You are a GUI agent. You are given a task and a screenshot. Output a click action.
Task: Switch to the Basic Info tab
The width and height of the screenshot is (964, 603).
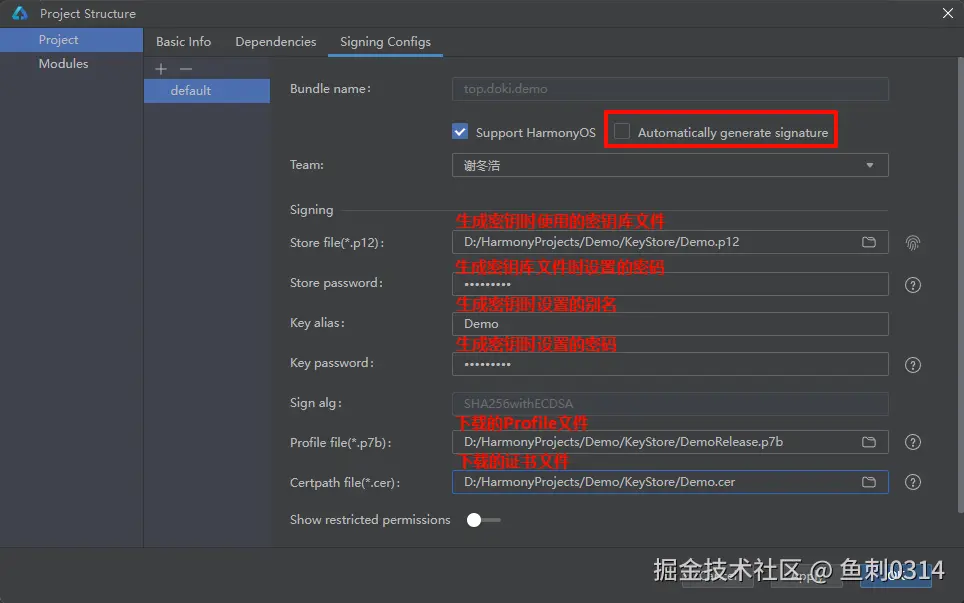pos(183,42)
